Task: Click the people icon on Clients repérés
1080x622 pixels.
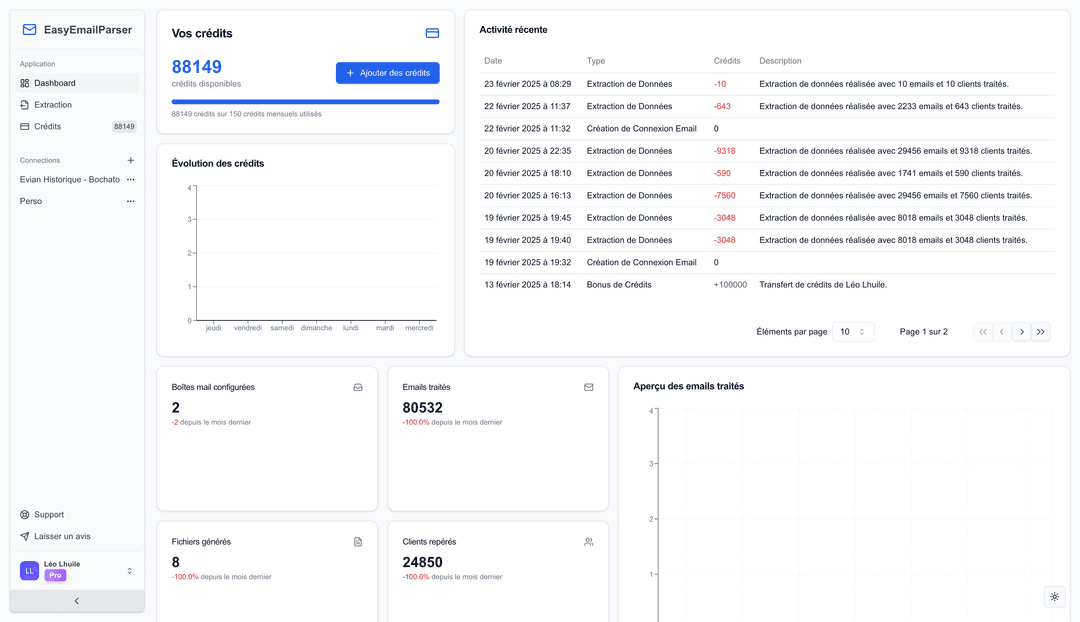Action: (x=588, y=542)
